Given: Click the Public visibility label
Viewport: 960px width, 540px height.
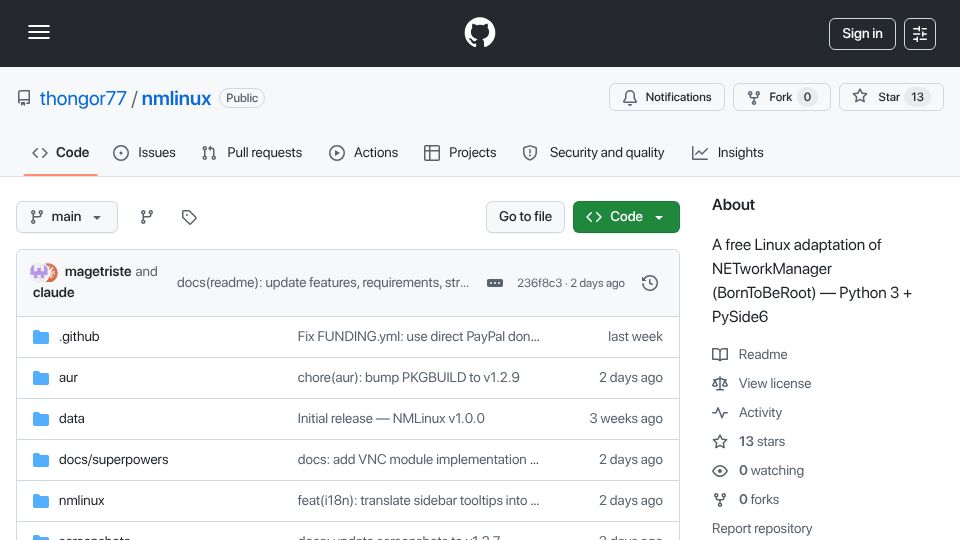Looking at the screenshot, I should pos(242,98).
